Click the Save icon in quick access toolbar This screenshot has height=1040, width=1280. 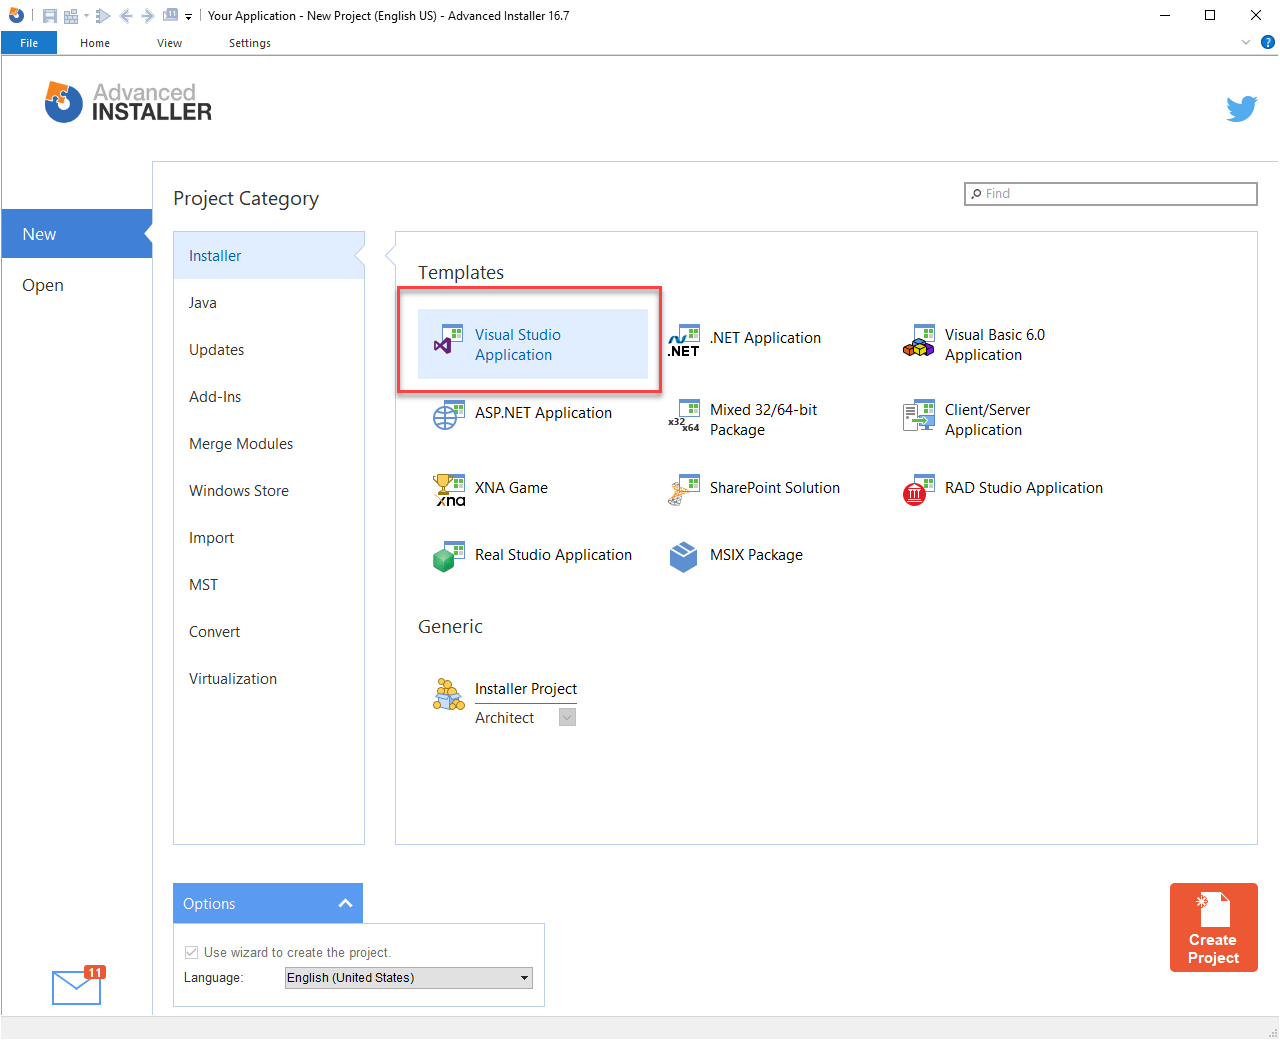pyautogui.click(x=49, y=15)
